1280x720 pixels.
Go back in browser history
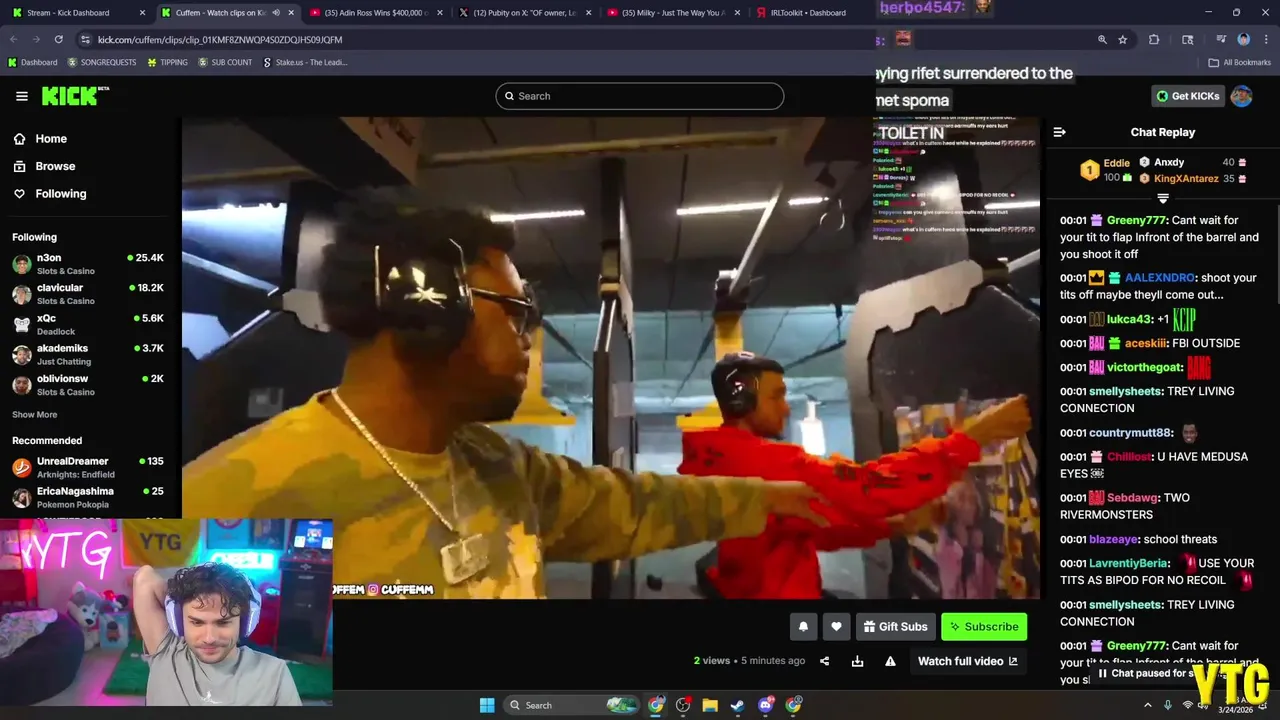tap(14, 39)
